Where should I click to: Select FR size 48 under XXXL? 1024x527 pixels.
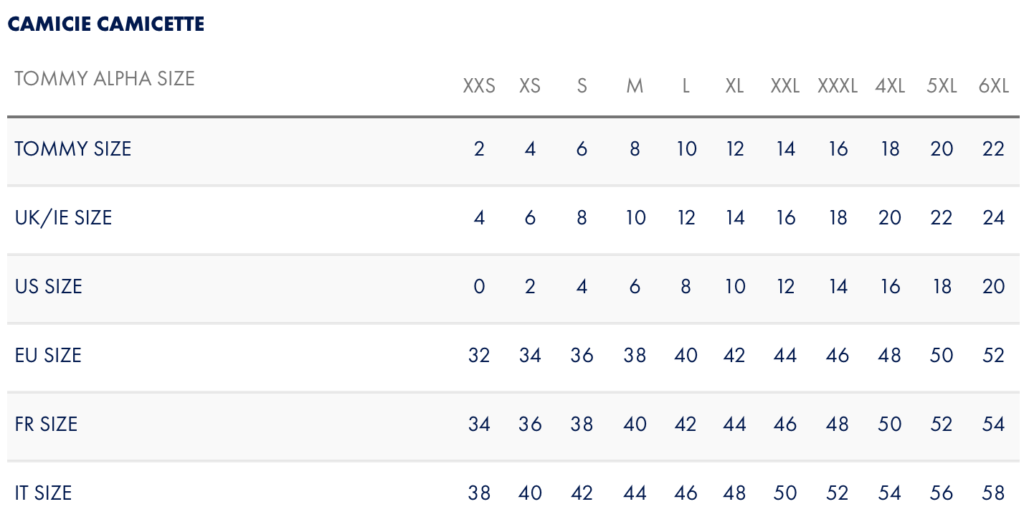[x=837, y=424]
